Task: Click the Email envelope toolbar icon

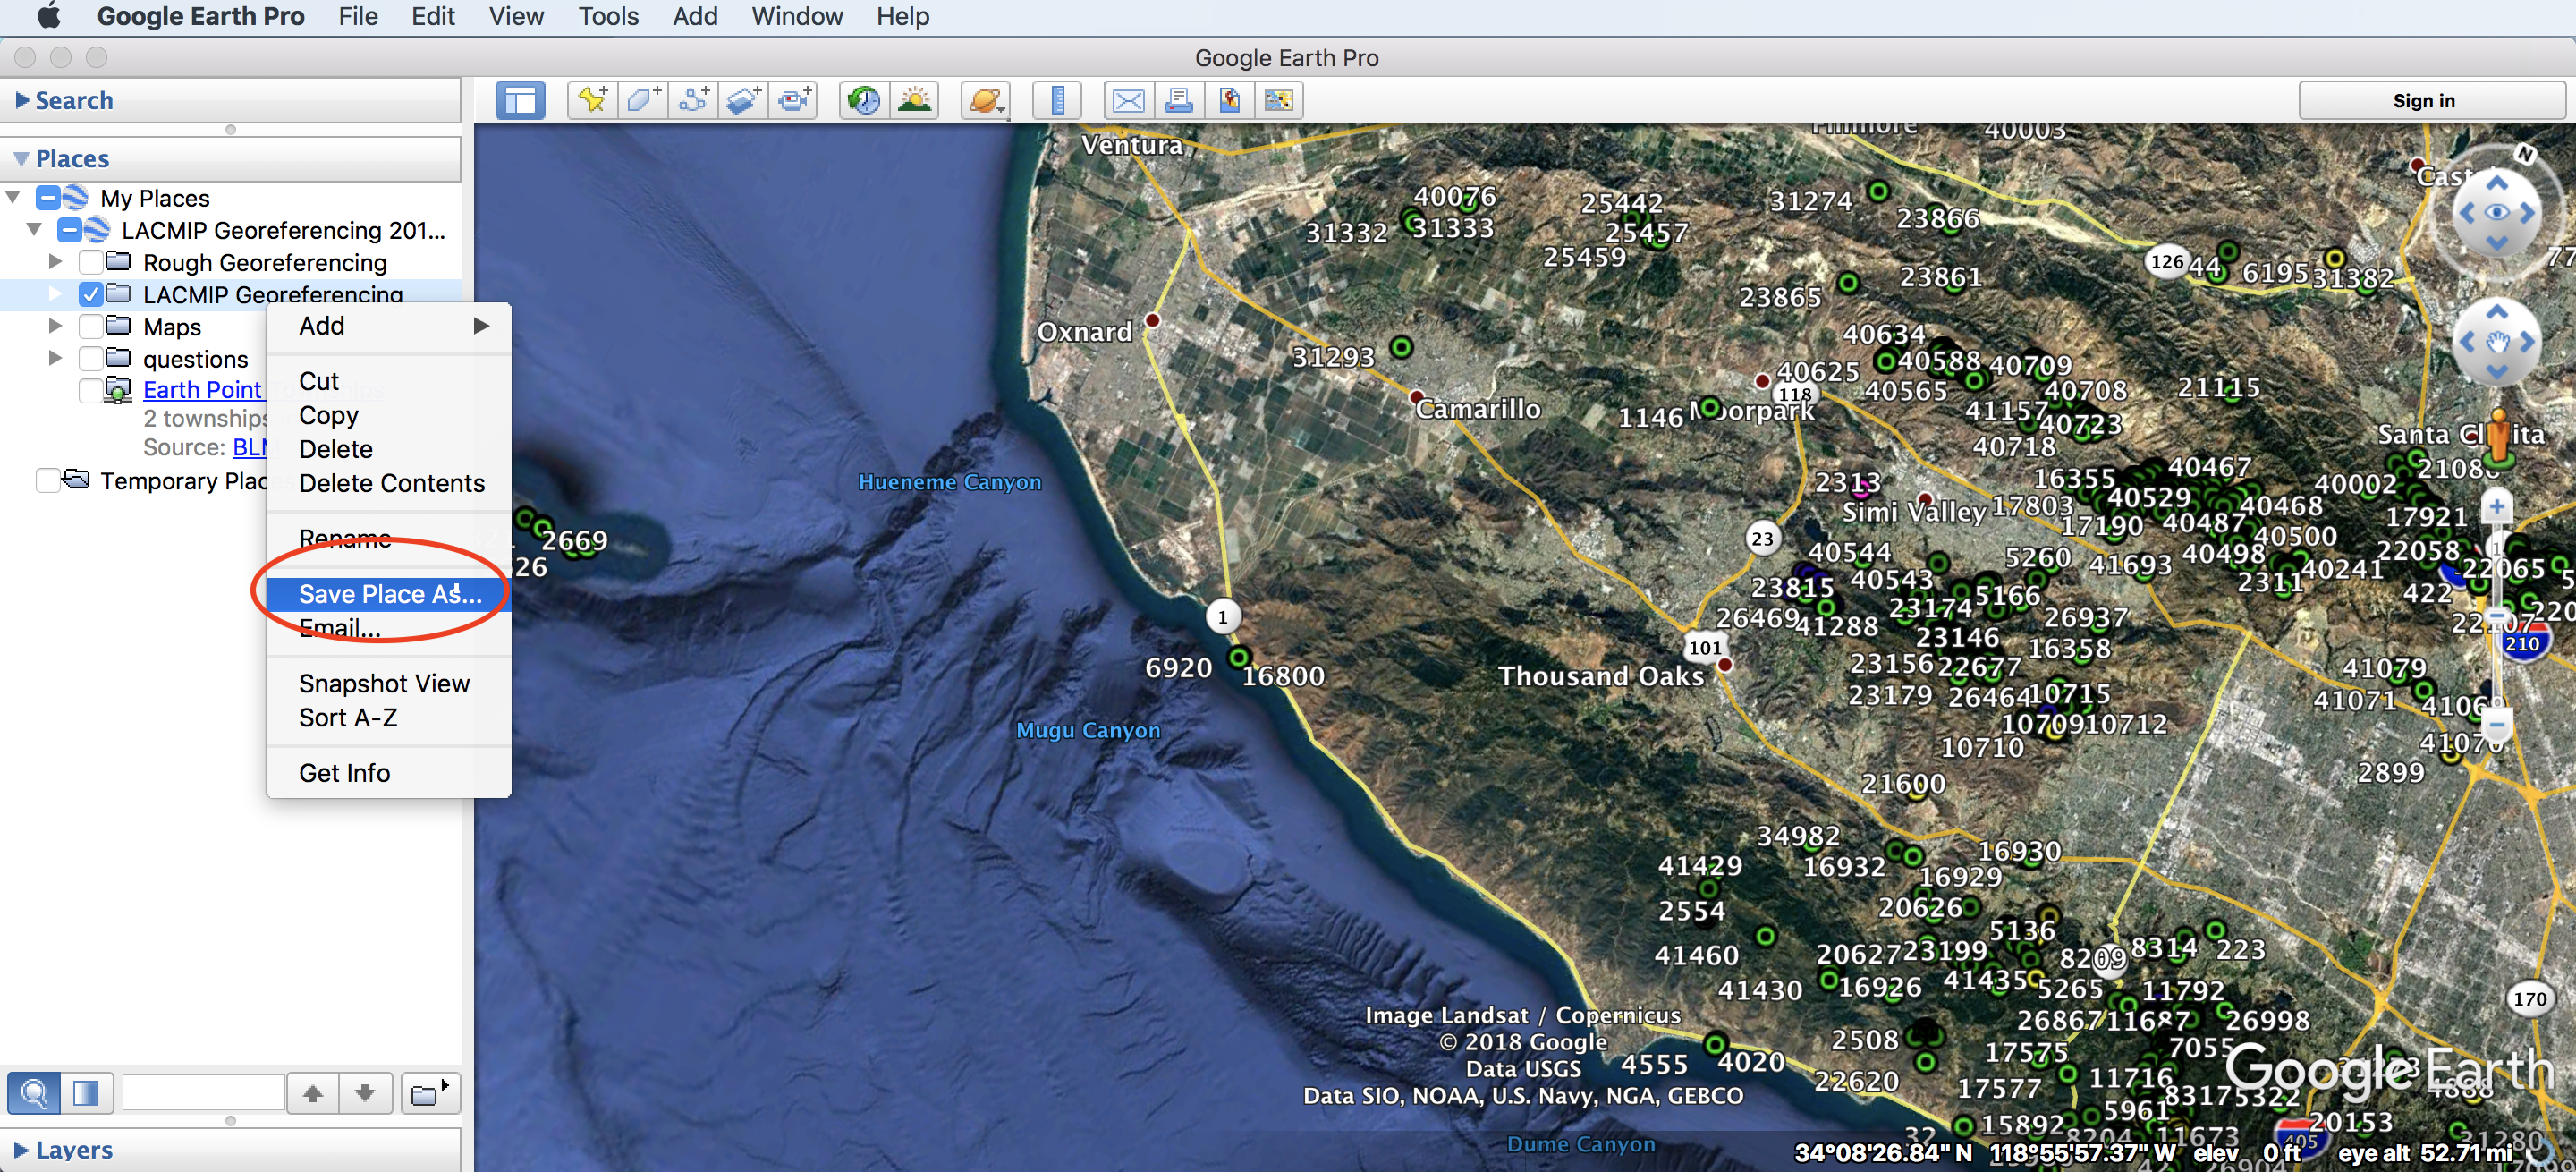Action: point(1128,101)
